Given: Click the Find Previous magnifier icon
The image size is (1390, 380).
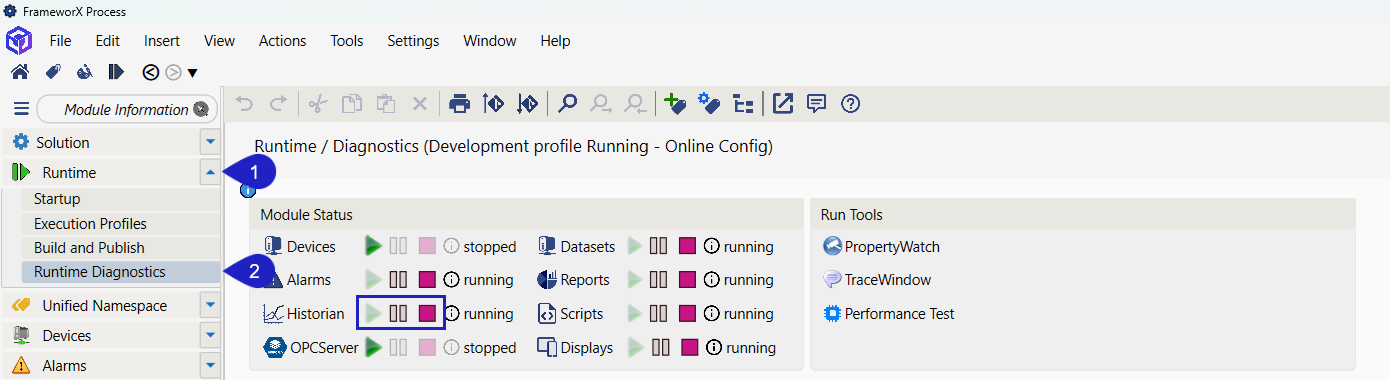Looking at the screenshot, I should [635, 103].
